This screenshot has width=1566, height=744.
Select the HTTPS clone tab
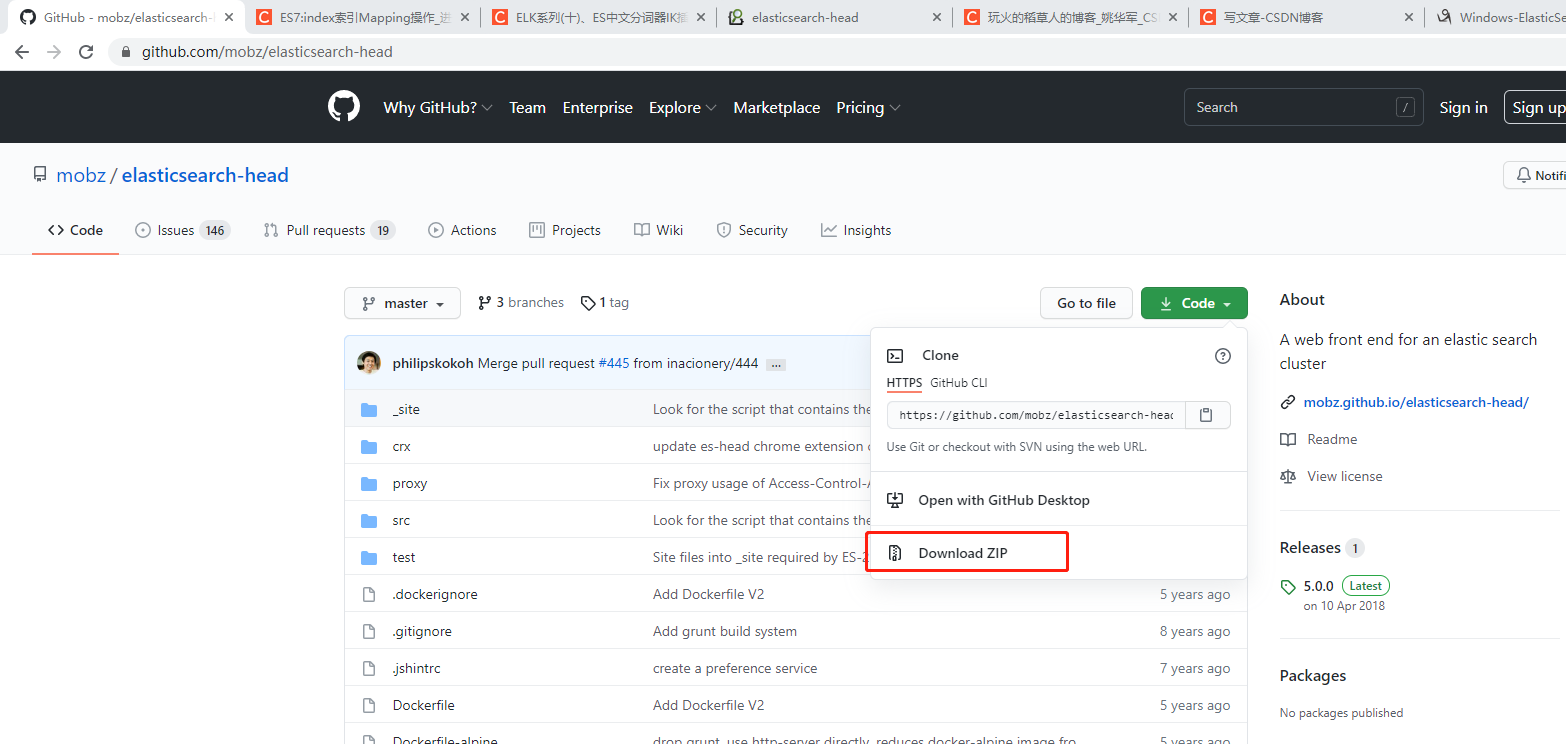click(x=904, y=383)
